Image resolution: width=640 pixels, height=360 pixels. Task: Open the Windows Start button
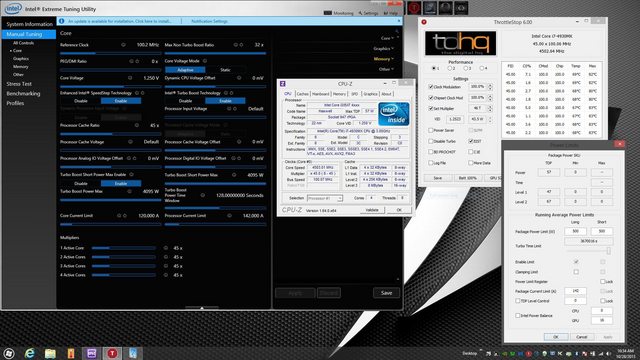(x=9, y=353)
